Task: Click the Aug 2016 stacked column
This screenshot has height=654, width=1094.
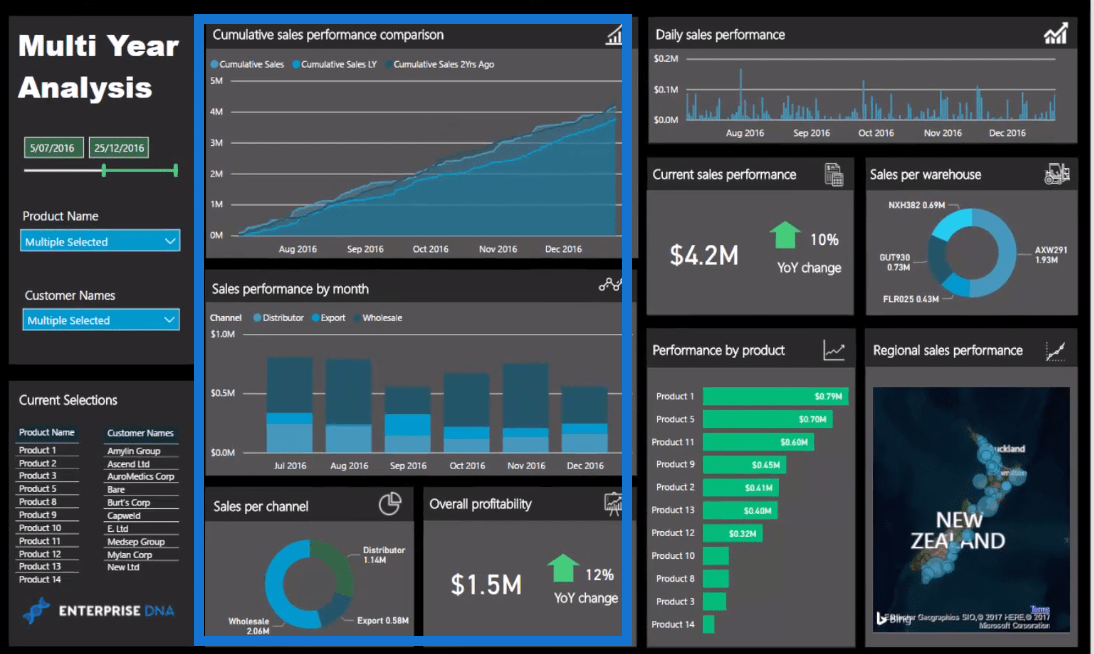Action: pyautogui.click(x=349, y=406)
